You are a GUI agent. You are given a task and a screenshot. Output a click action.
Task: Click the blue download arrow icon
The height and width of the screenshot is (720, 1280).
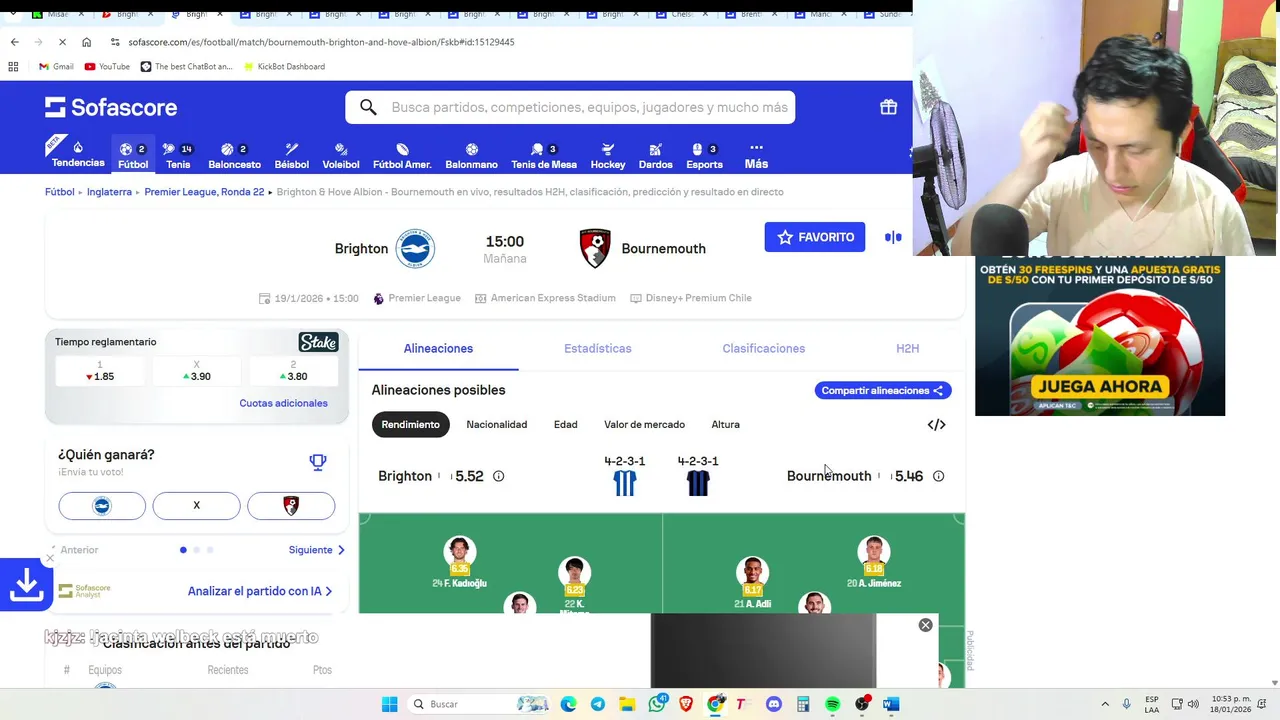tap(26, 584)
